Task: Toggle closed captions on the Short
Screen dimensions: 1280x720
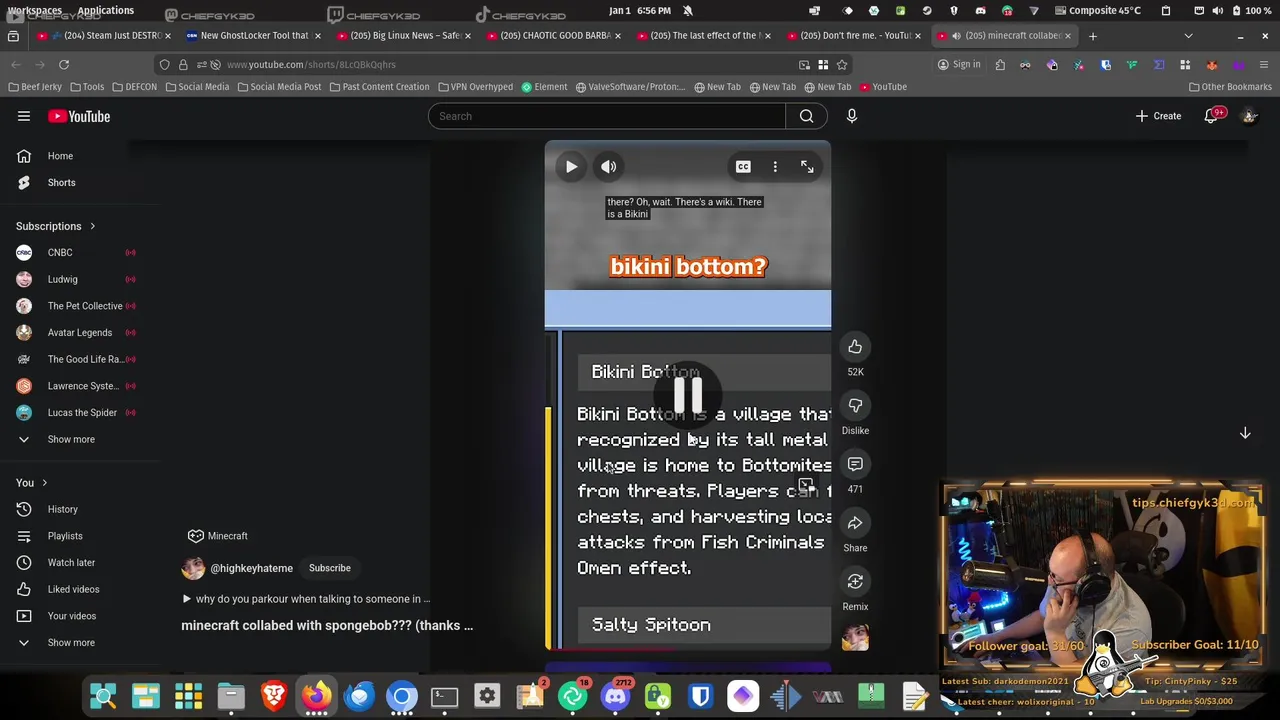Action: tap(743, 167)
